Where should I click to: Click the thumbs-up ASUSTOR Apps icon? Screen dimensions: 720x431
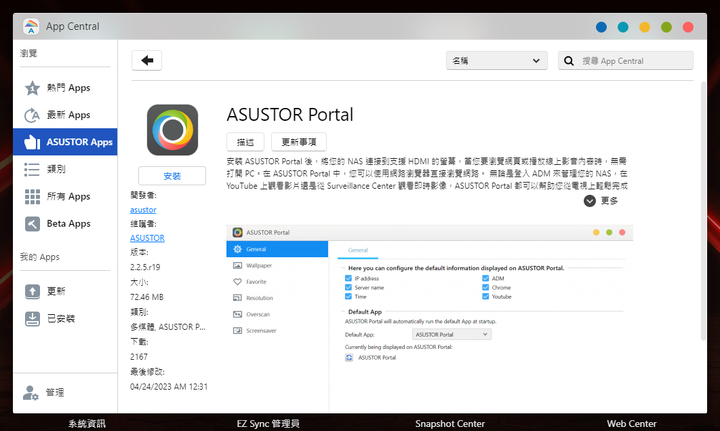pyautogui.click(x=32, y=142)
